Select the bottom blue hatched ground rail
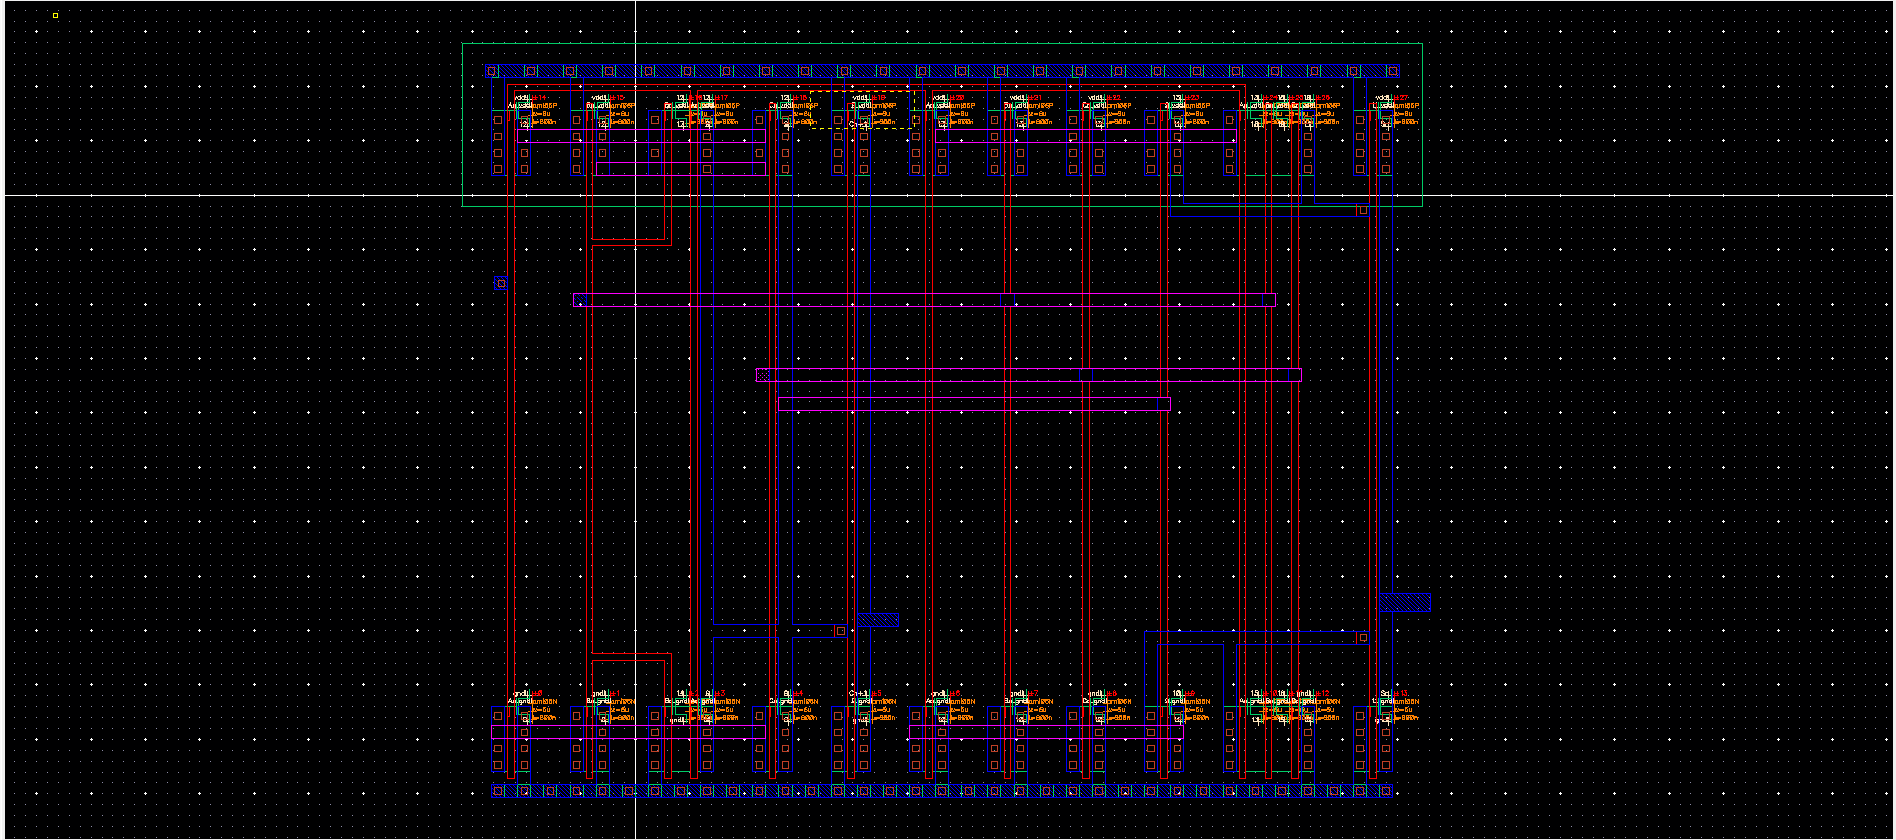Screen dimensions: 1896x840 click(x=944, y=791)
